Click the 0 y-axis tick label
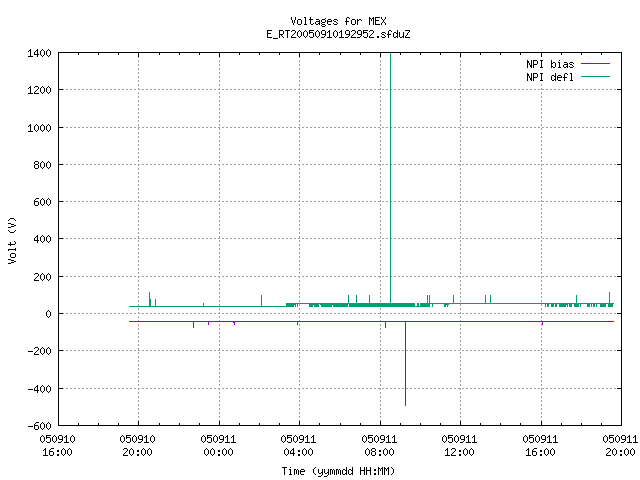The height and width of the screenshot is (480, 640). 49,314
